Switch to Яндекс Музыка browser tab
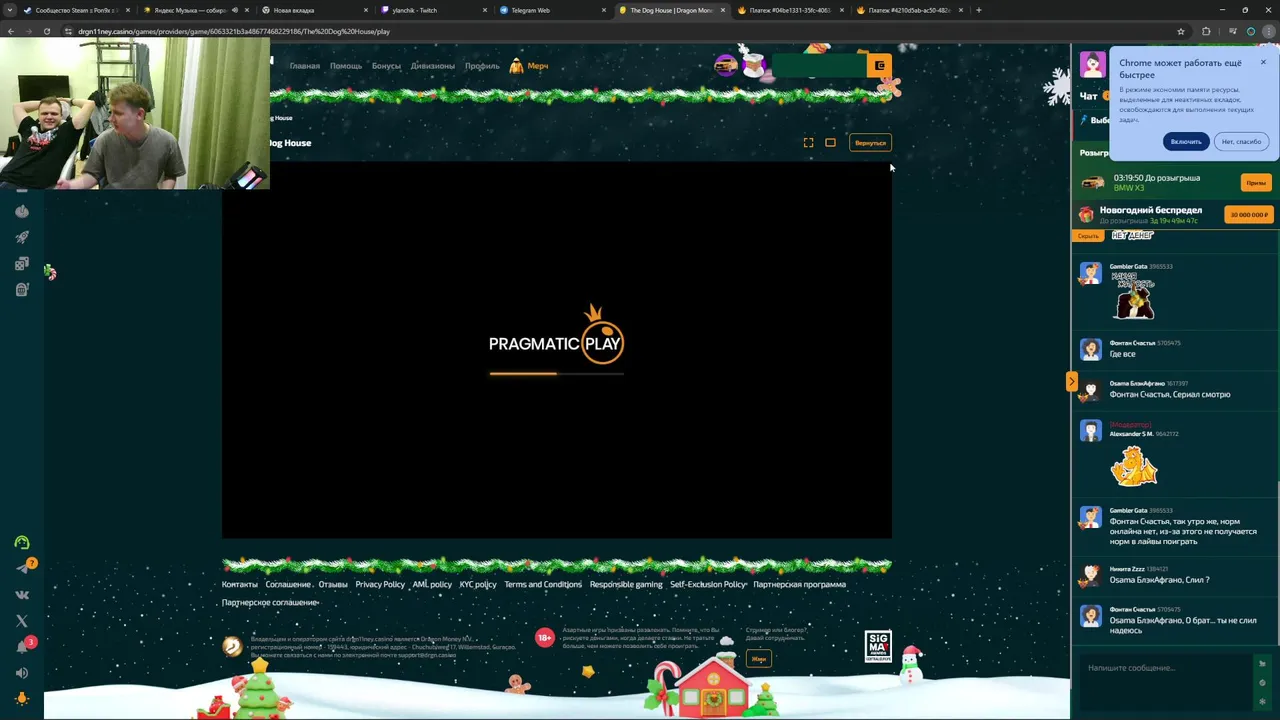Image resolution: width=1280 pixels, height=720 pixels. [195, 10]
